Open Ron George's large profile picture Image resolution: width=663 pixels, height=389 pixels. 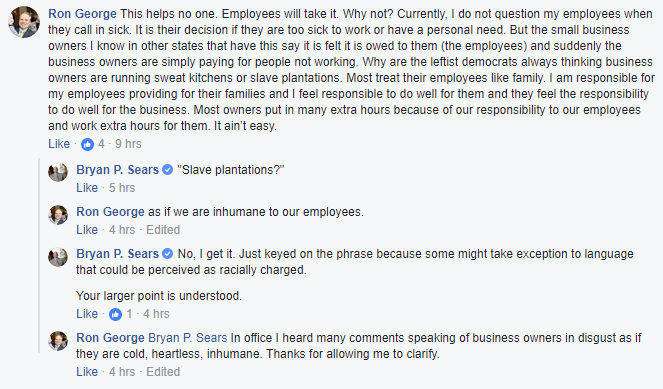click(24, 22)
